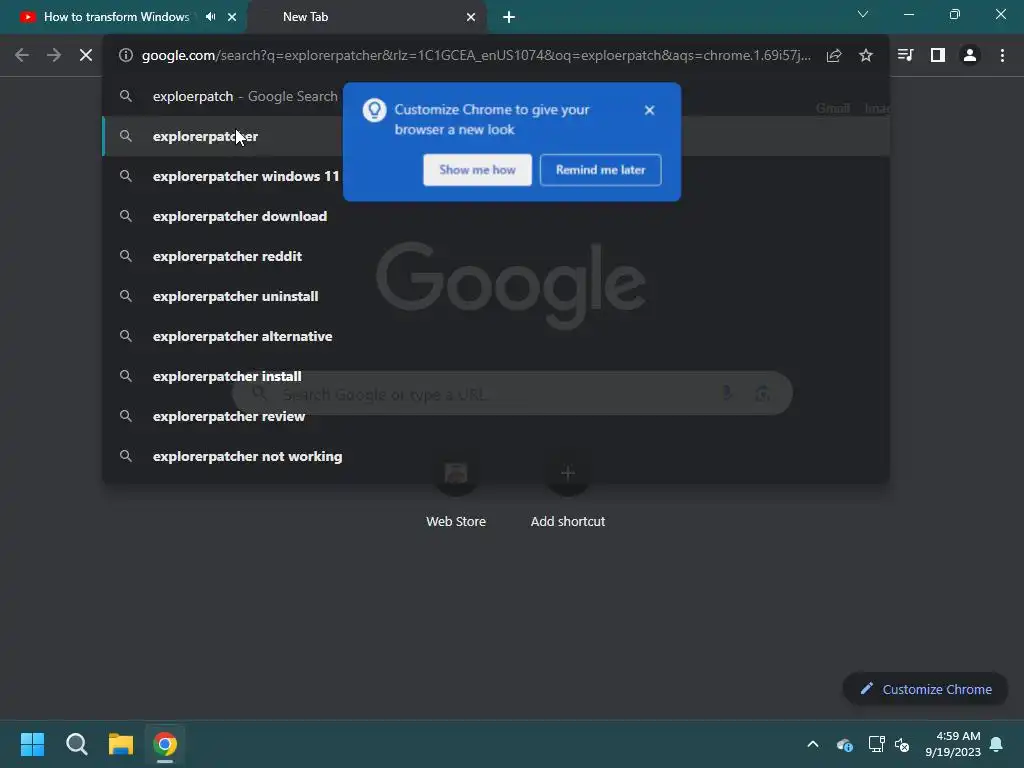Bookmark this tab with the star

[x=866, y=56]
